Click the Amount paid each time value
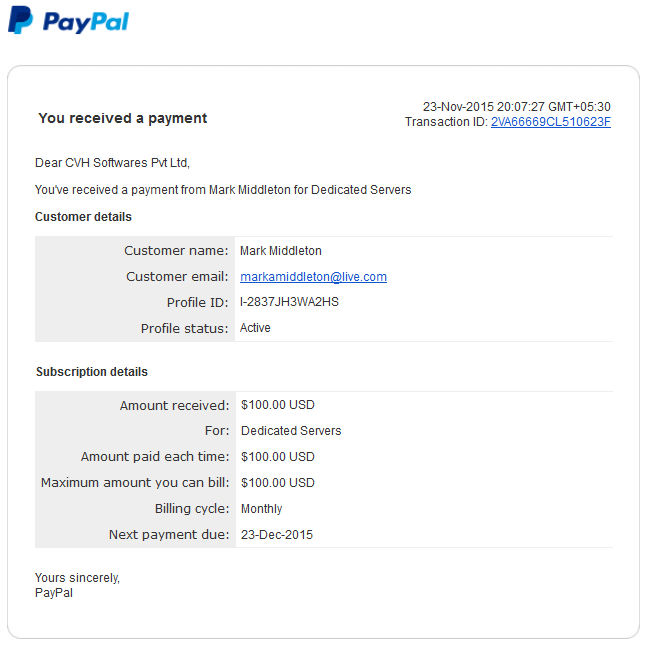The image size is (656, 647). pos(278,457)
